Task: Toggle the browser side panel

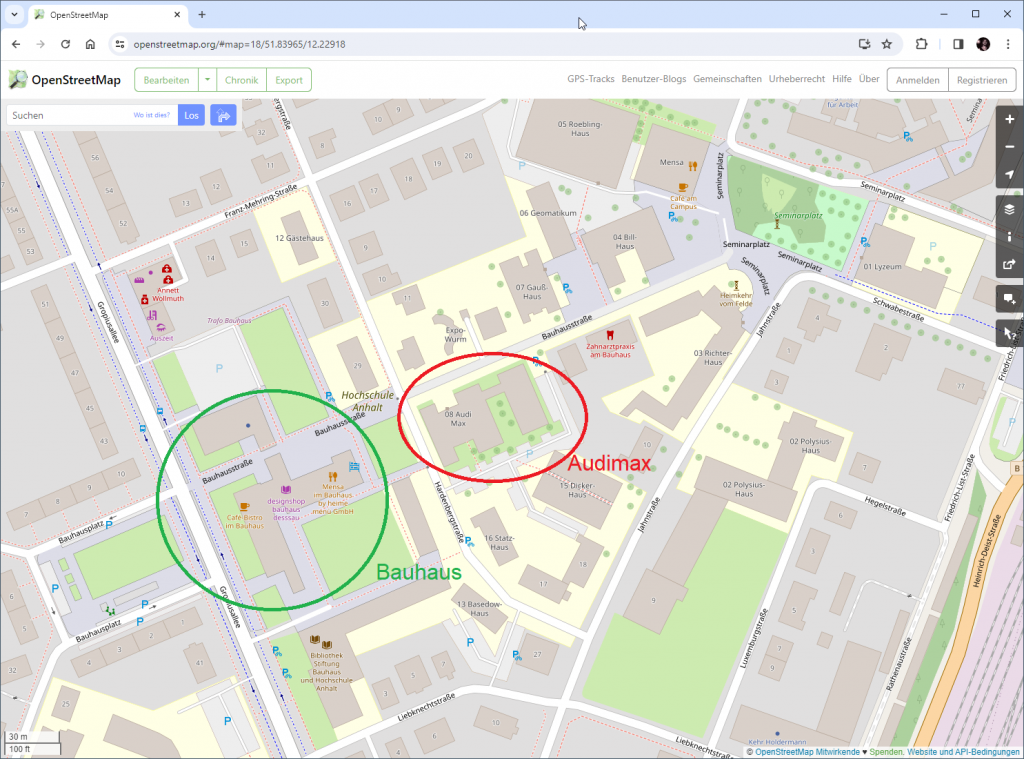Action: 958,44
